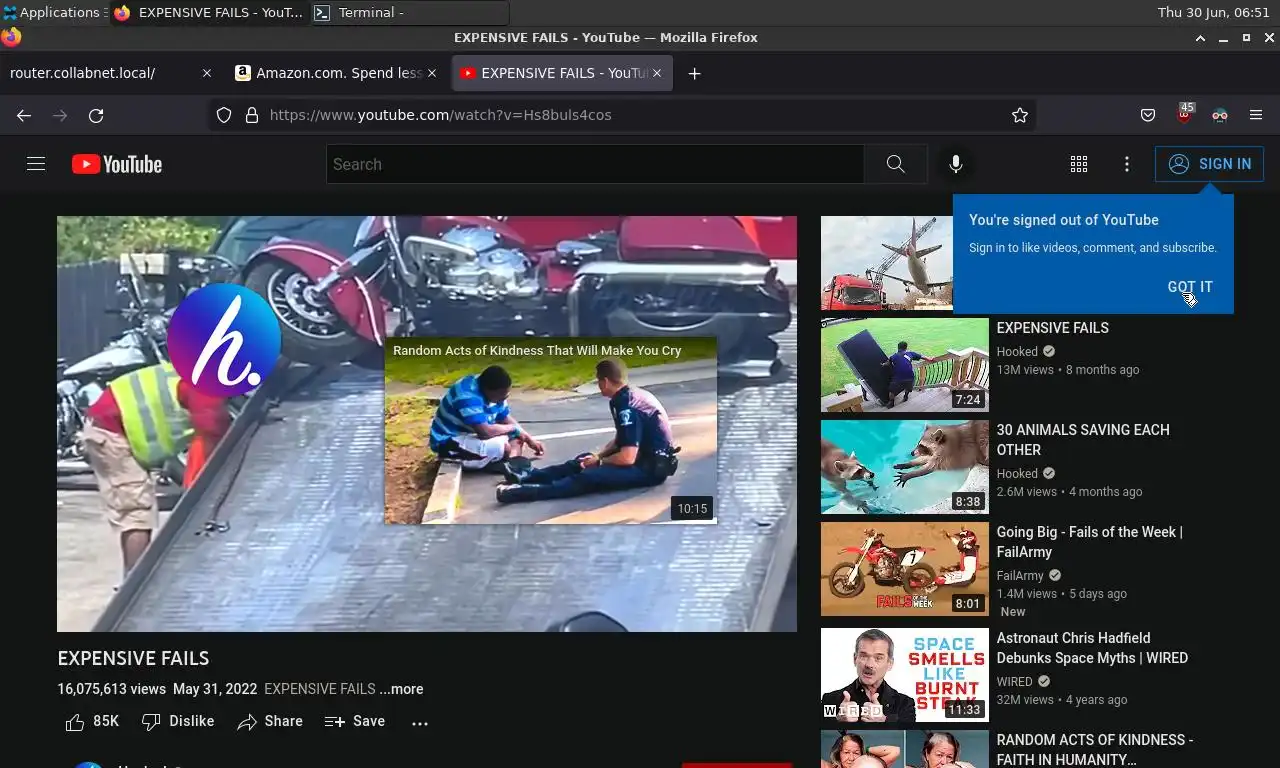
Task: Click the clock Thu 30 Jun
Action: 1213,13
